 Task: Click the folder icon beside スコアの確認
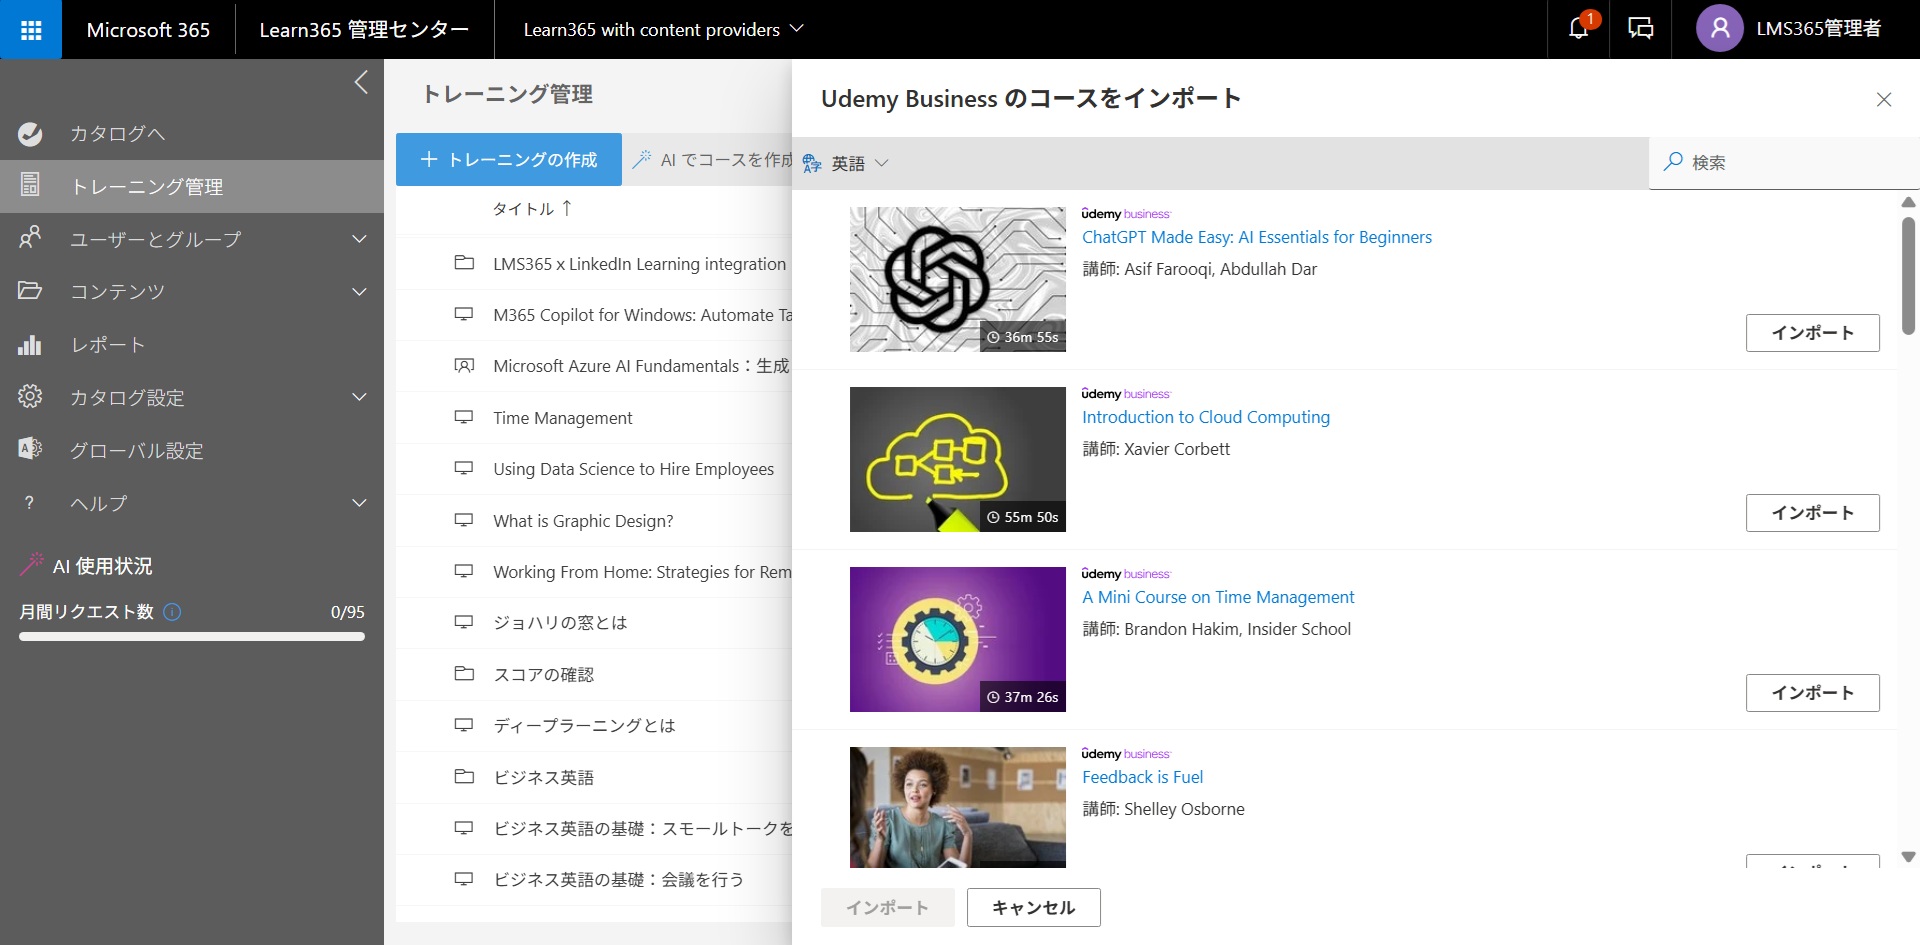464,673
